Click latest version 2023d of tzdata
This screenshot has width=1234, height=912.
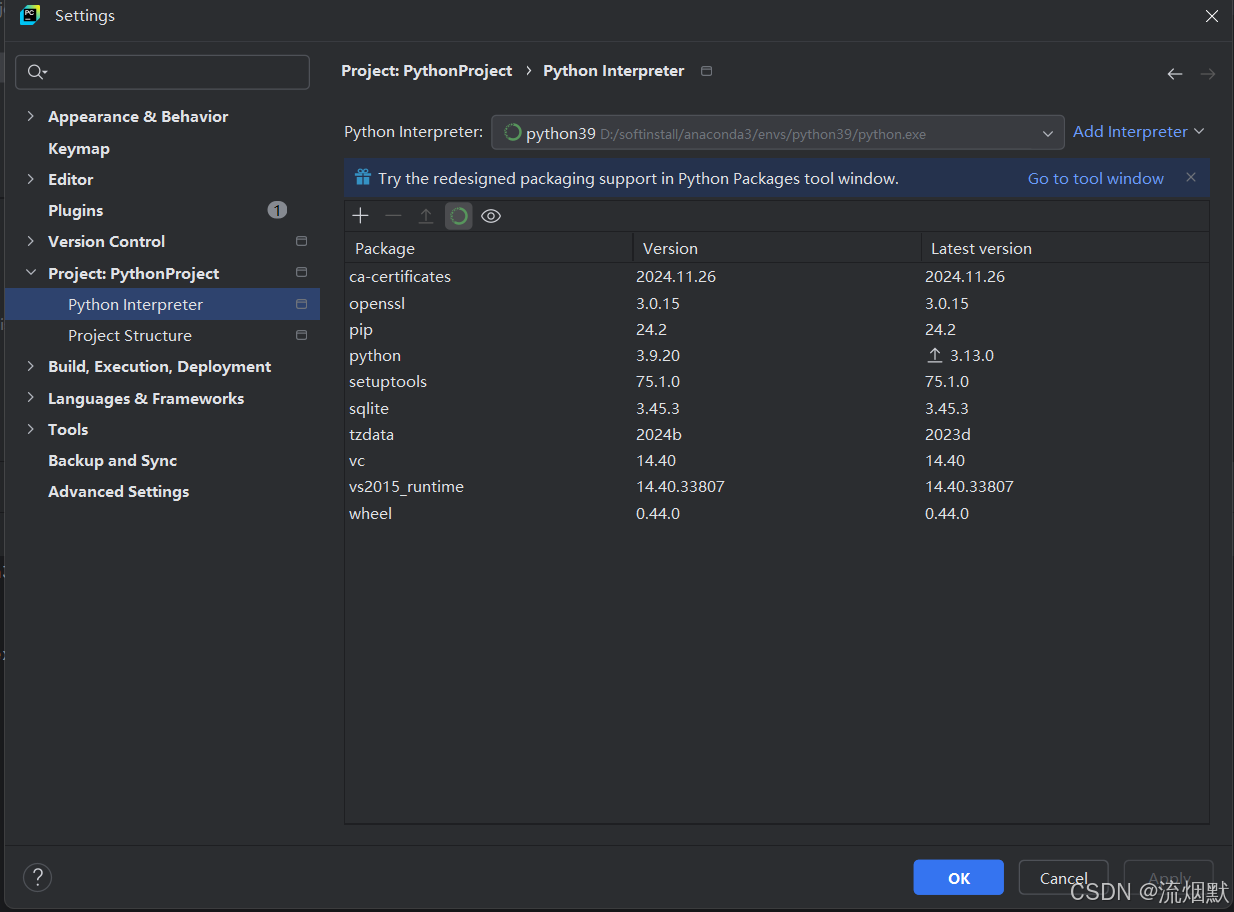click(948, 434)
